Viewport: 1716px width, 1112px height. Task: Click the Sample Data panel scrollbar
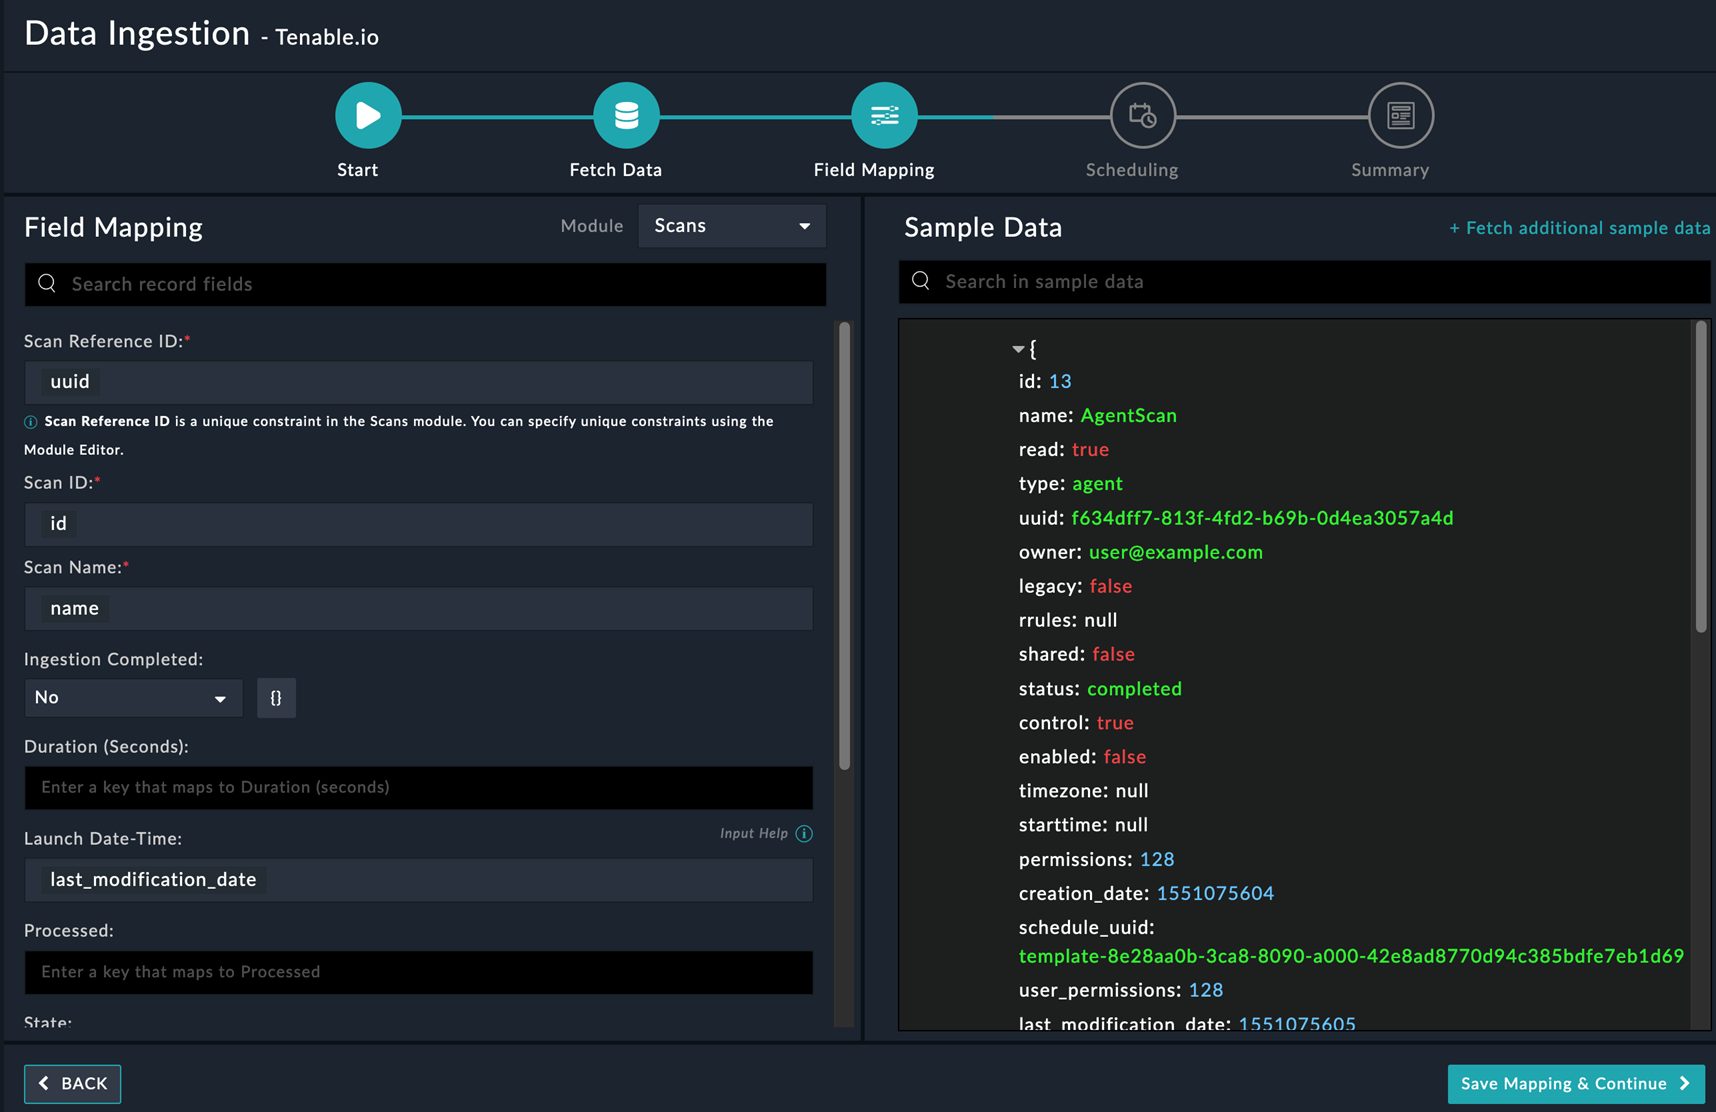1700,475
